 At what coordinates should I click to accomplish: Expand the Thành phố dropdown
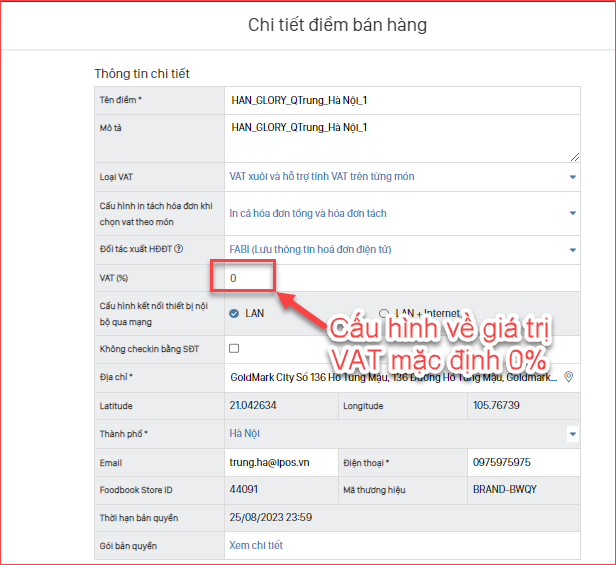(573, 434)
